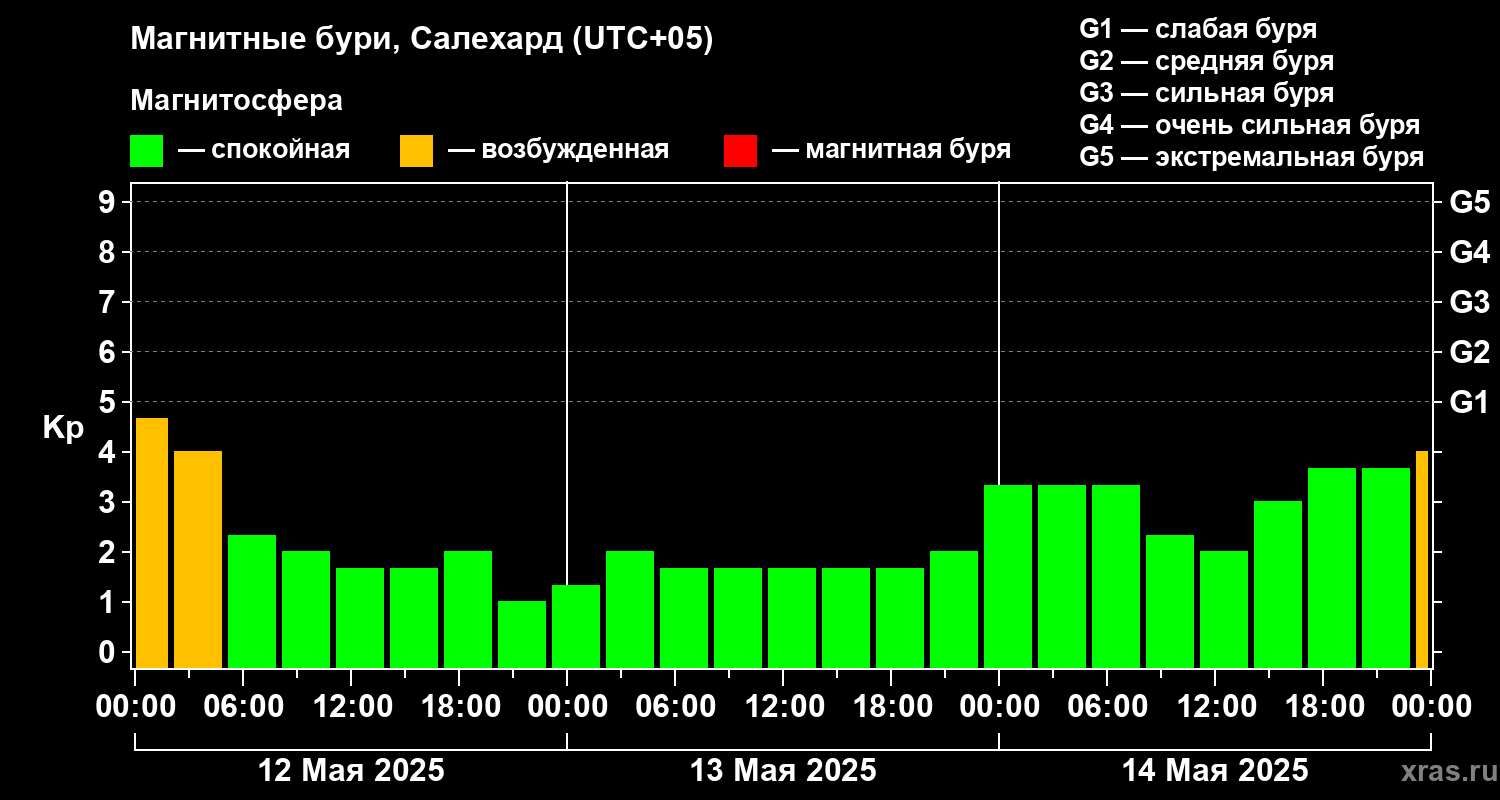Click the "00:00" label starting 12 May

tap(136, 707)
